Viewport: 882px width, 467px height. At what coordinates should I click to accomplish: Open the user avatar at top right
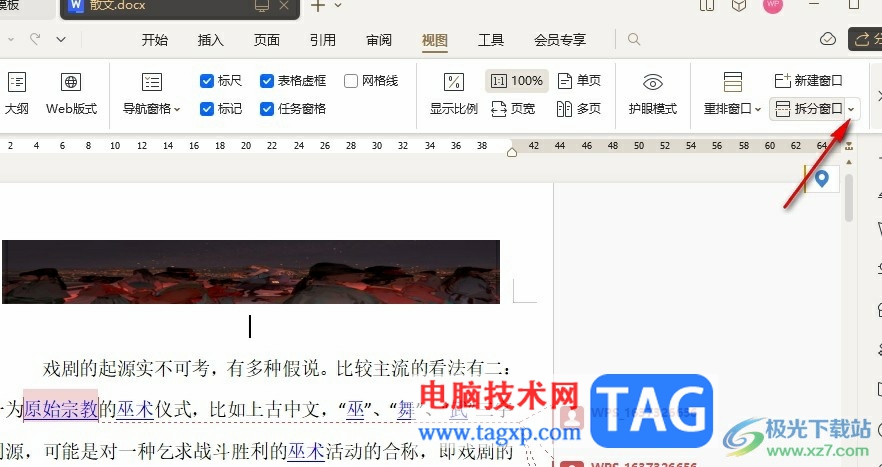[772, 5]
